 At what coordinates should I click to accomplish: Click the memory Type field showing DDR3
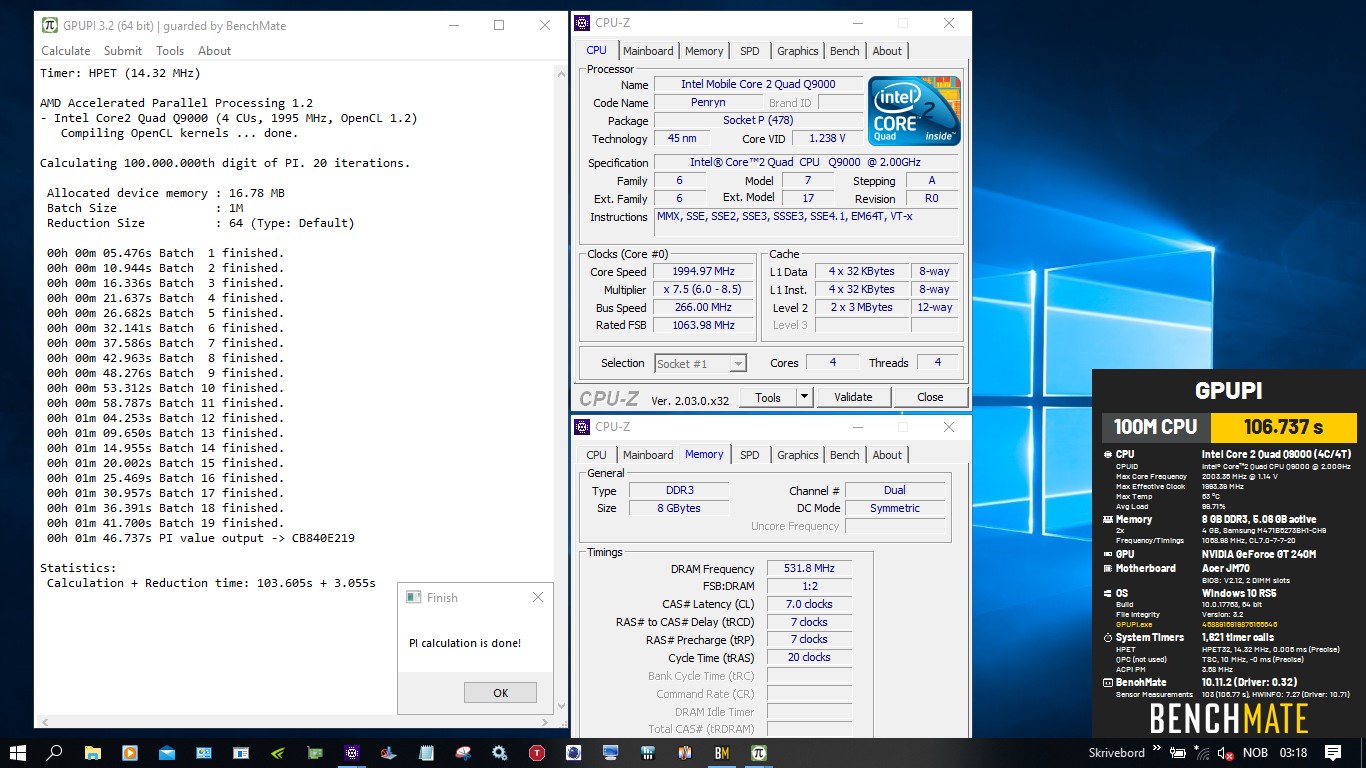(x=679, y=491)
